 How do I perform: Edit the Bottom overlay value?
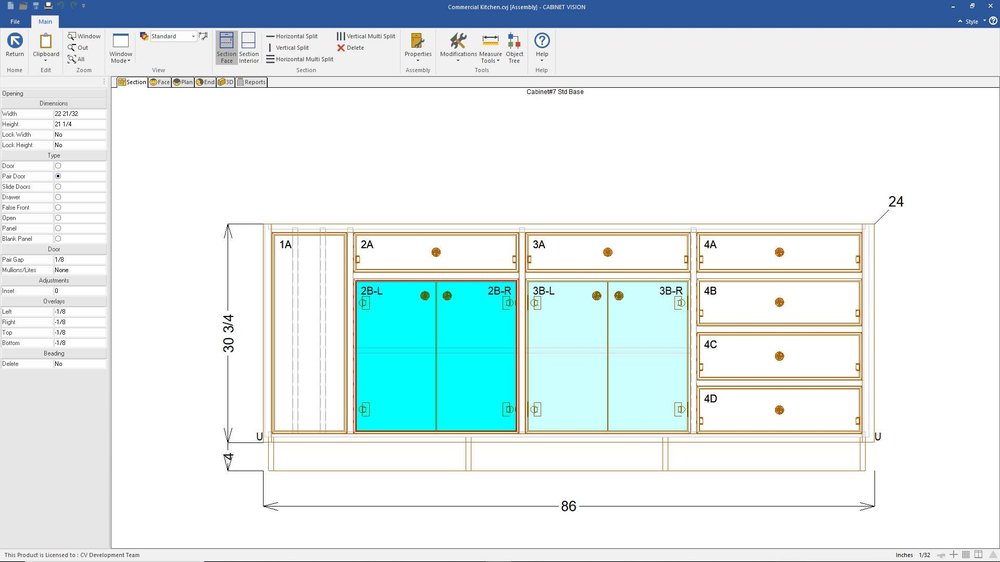79,343
